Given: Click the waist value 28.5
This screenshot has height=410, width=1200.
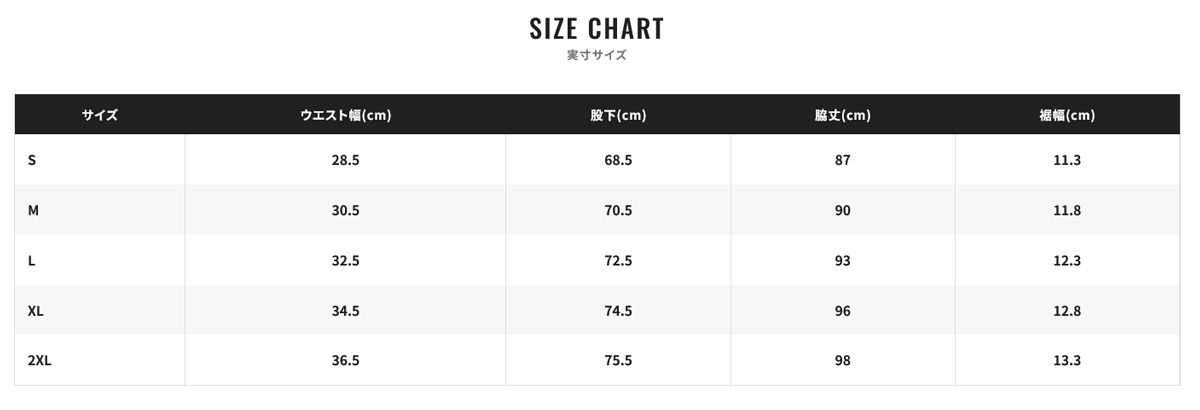Looking at the screenshot, I should [x=345, y=160].
